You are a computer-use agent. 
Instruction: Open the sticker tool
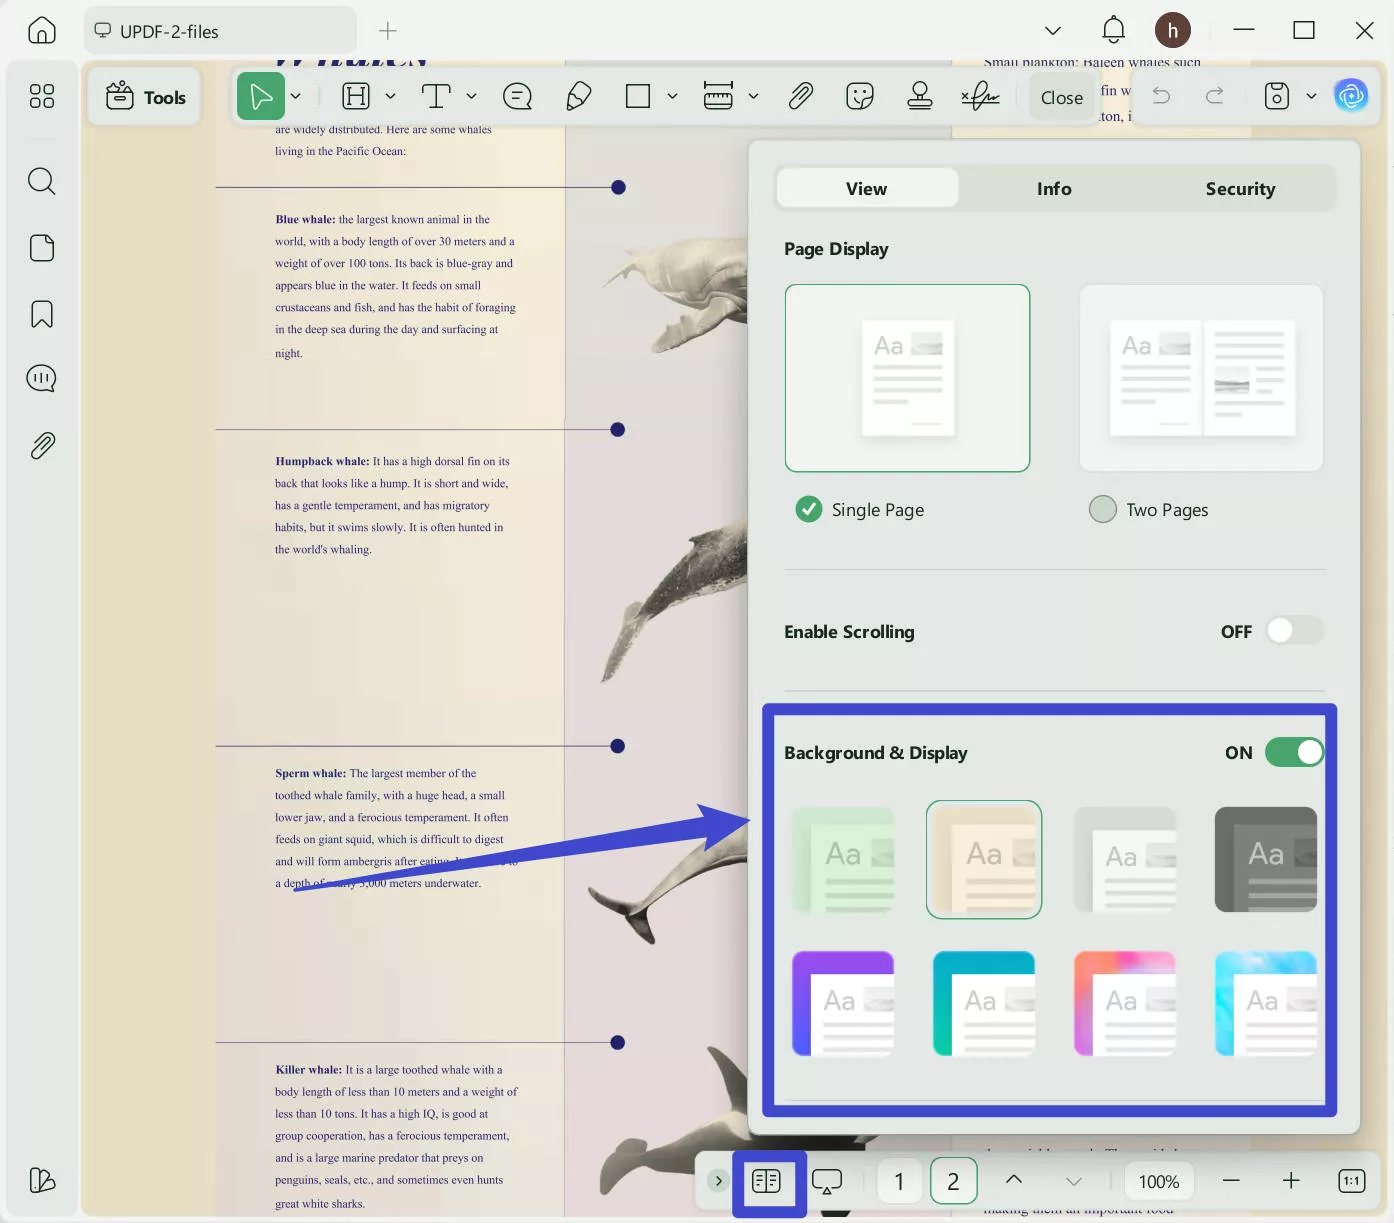point(859,96)
